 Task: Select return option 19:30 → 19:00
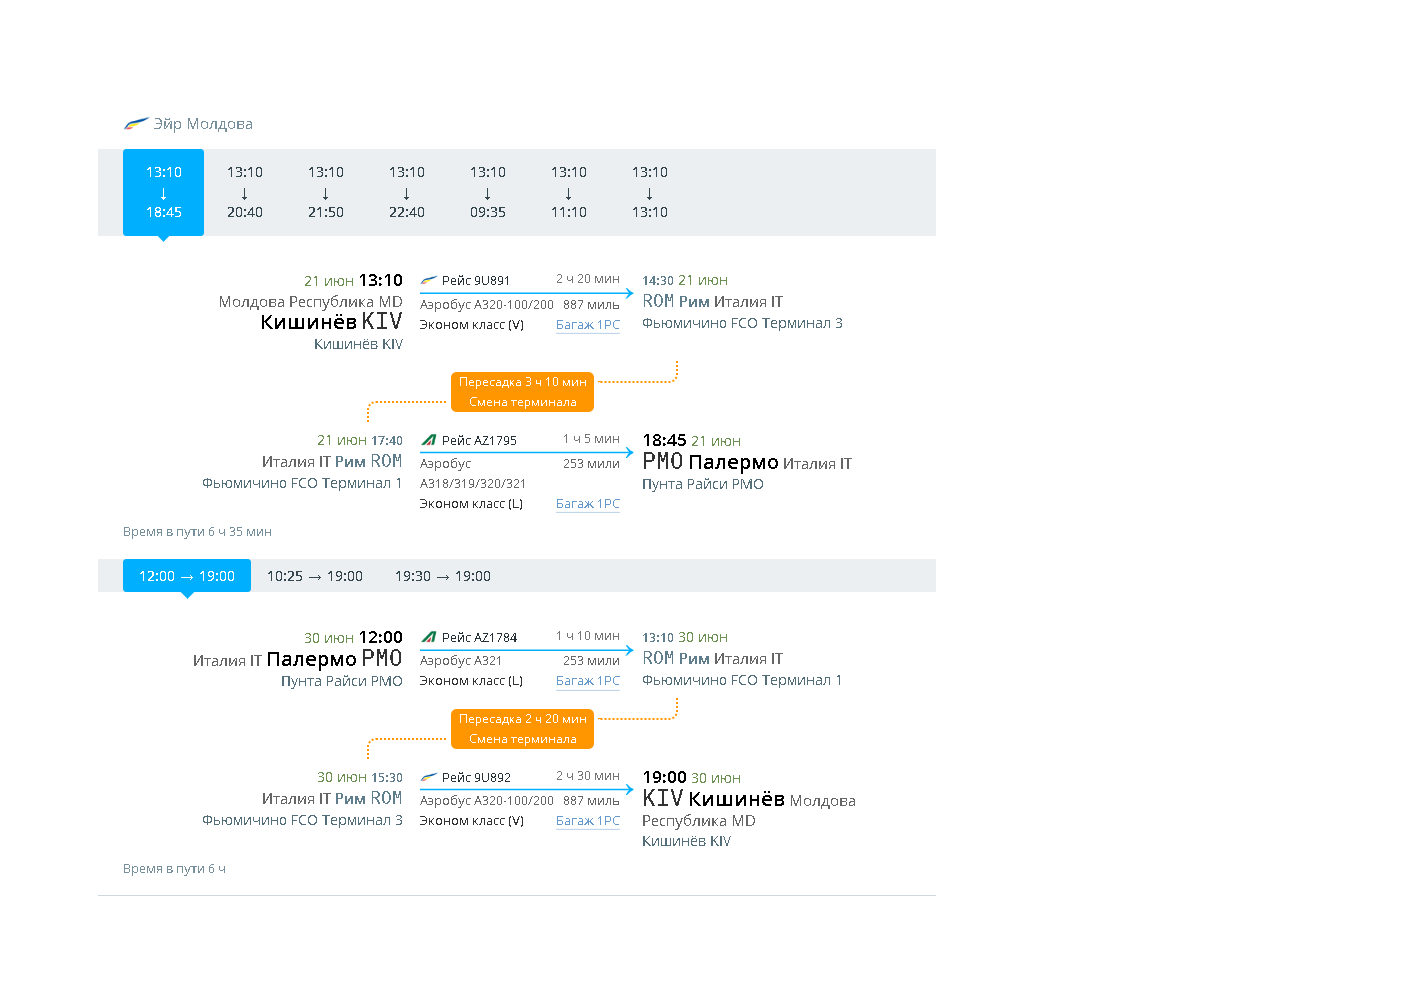(442, 576)
